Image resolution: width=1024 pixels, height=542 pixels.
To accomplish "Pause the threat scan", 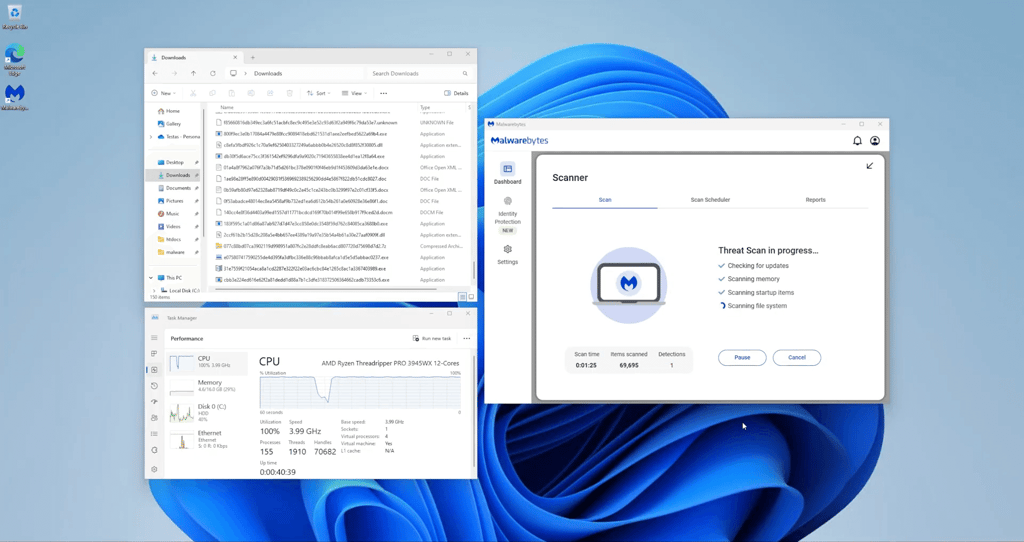I will (742, 357).
